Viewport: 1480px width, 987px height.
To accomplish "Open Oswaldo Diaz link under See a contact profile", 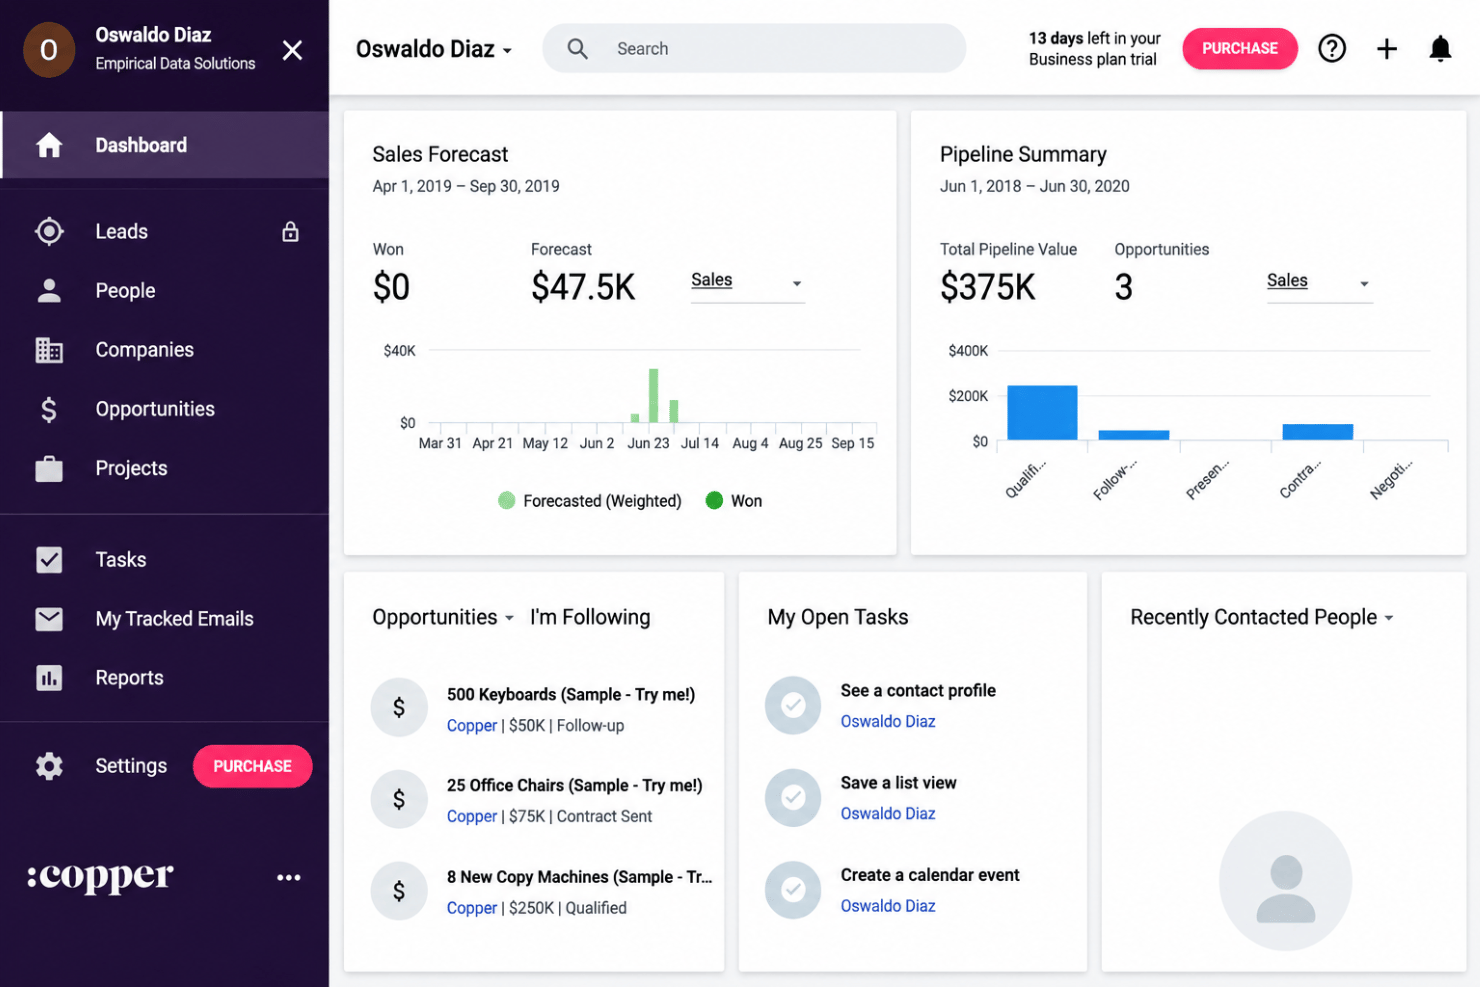I will pos(888,722).
